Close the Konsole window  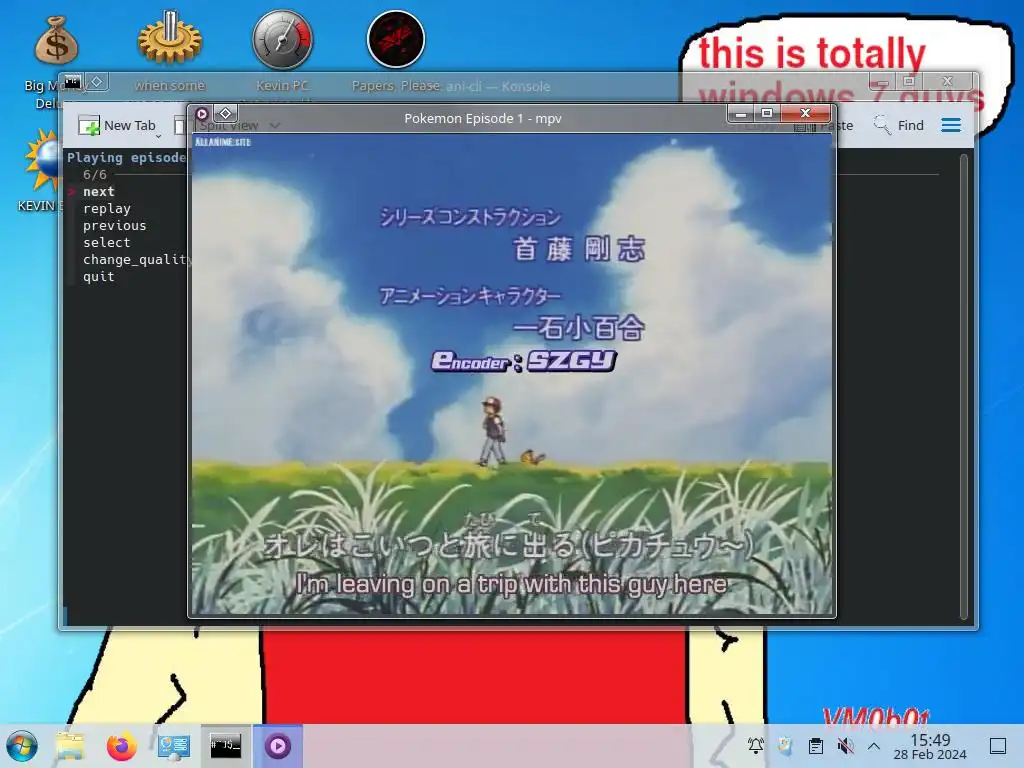[948, 81]
